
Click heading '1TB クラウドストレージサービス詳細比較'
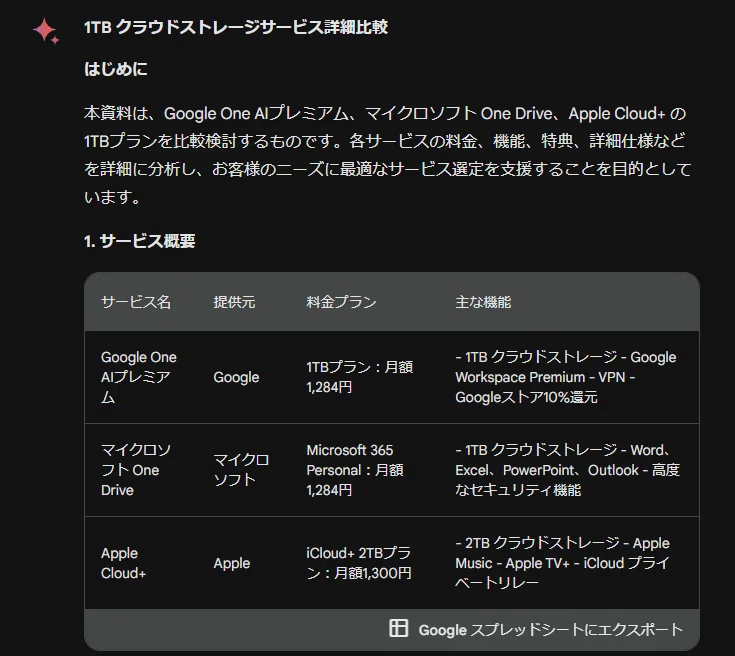(236, 27)
